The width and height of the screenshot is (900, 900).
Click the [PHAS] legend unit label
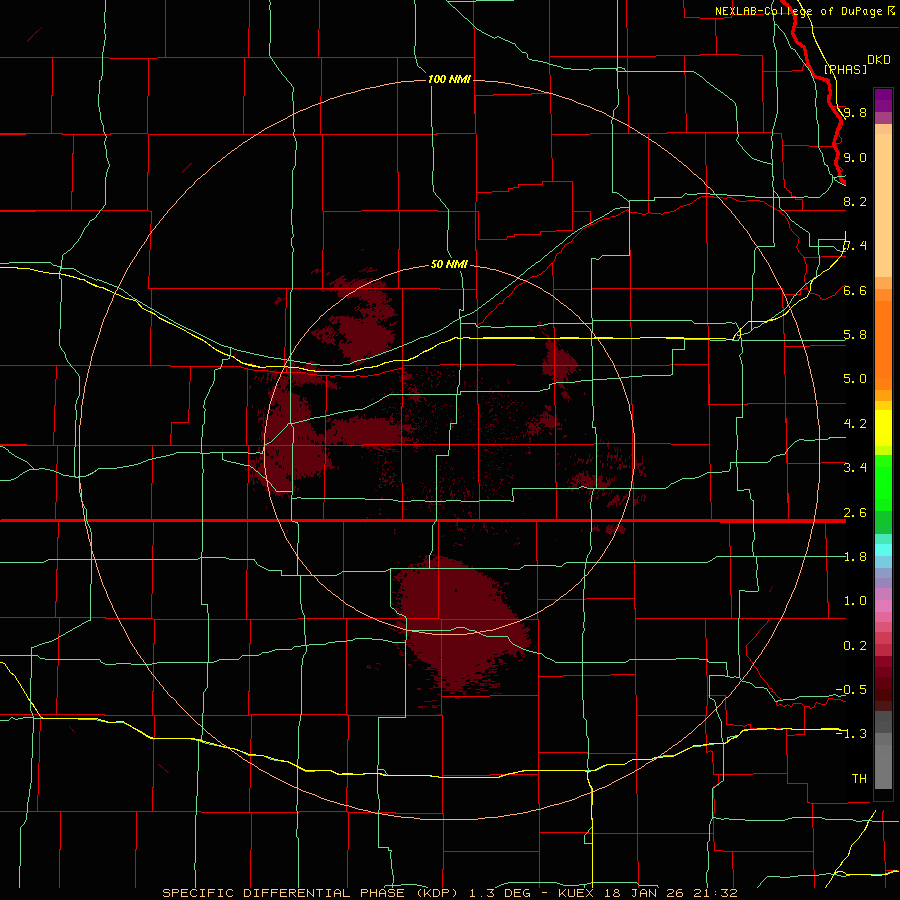pyautogui.click(x=845, y=69)
